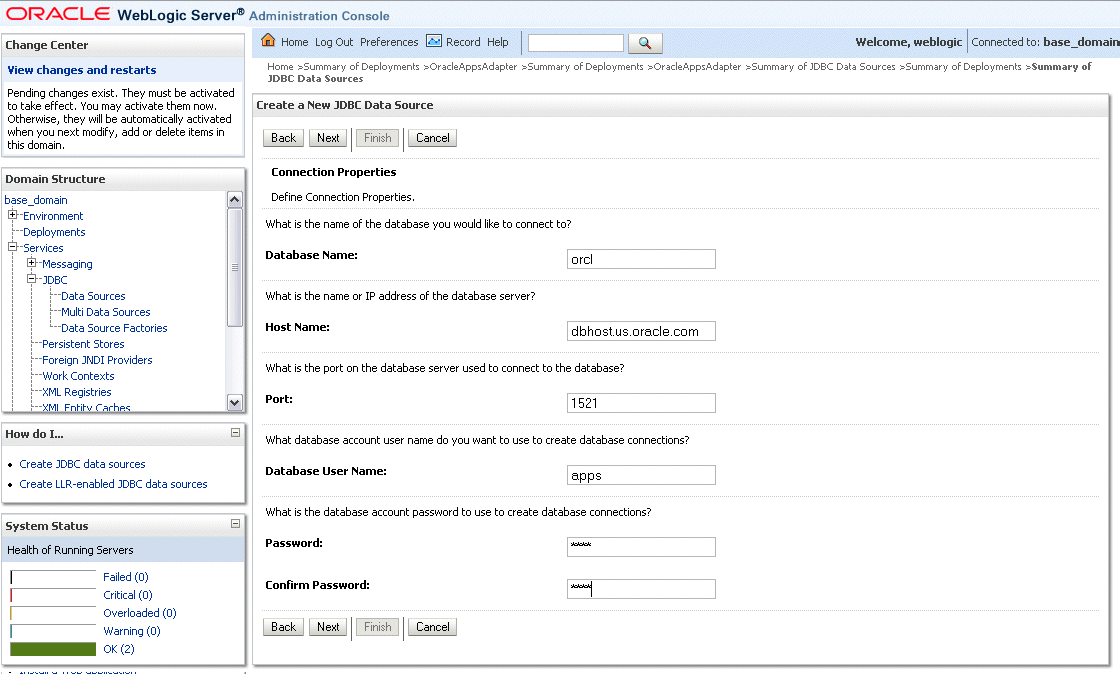Click the Domain Structure scroll-down arrow

click(x=234, y=403)
